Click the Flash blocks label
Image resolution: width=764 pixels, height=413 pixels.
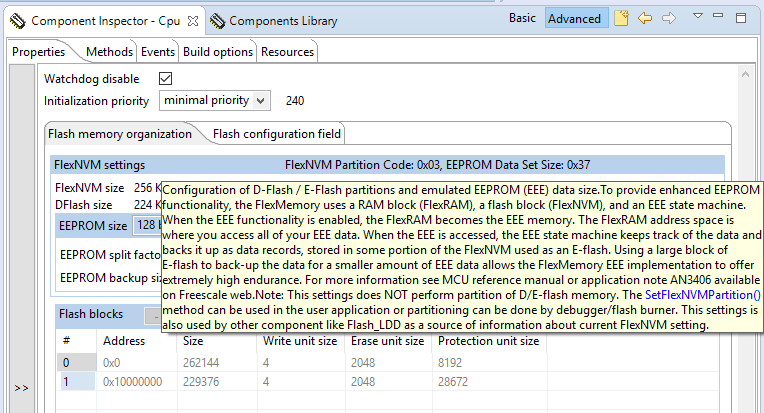(91, 314)
